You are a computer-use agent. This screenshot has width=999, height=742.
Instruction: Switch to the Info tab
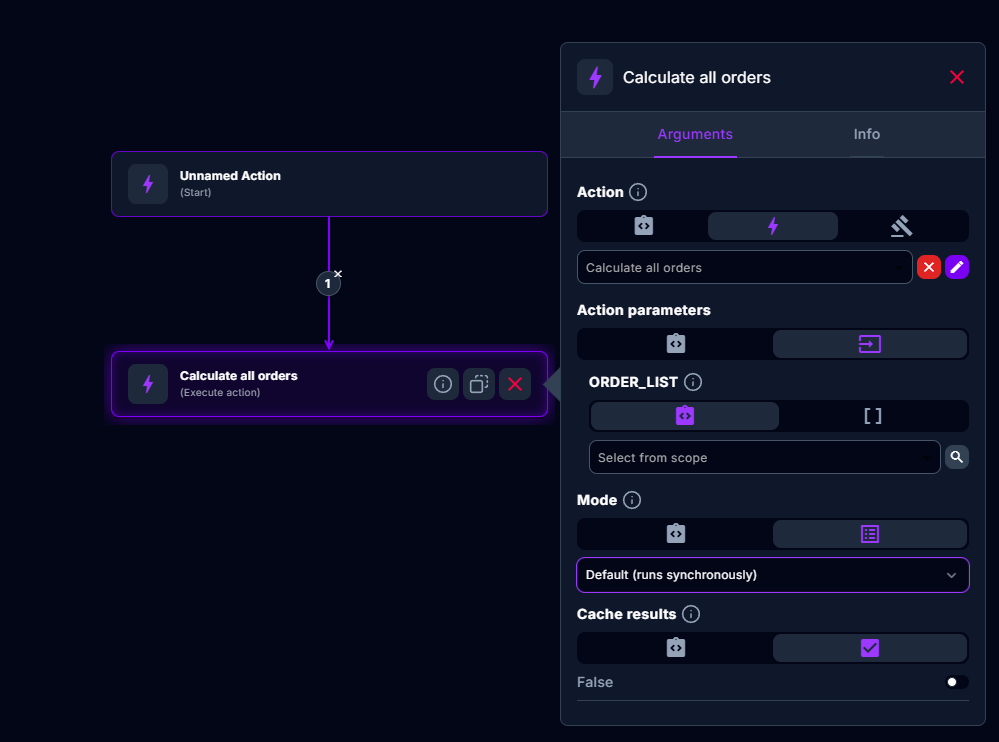pos(866,134)
